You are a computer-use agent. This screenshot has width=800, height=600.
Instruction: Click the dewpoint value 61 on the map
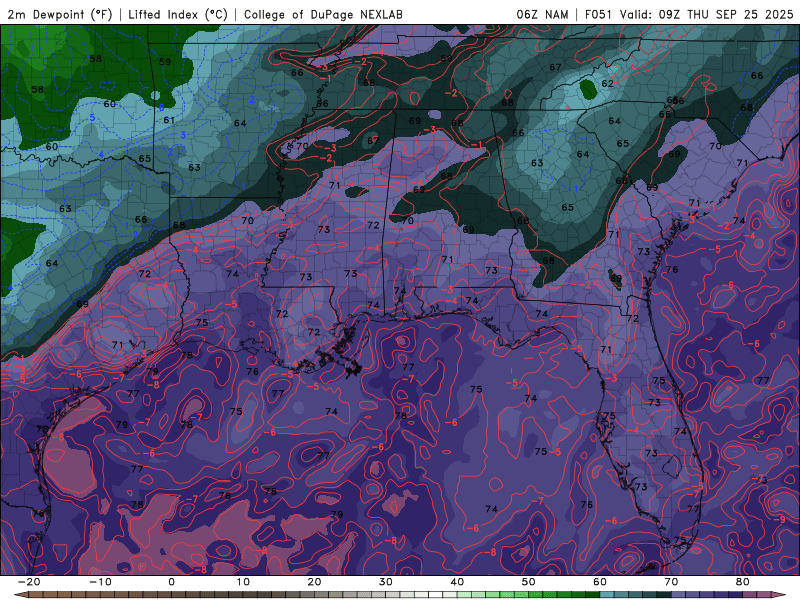(169, 120)
